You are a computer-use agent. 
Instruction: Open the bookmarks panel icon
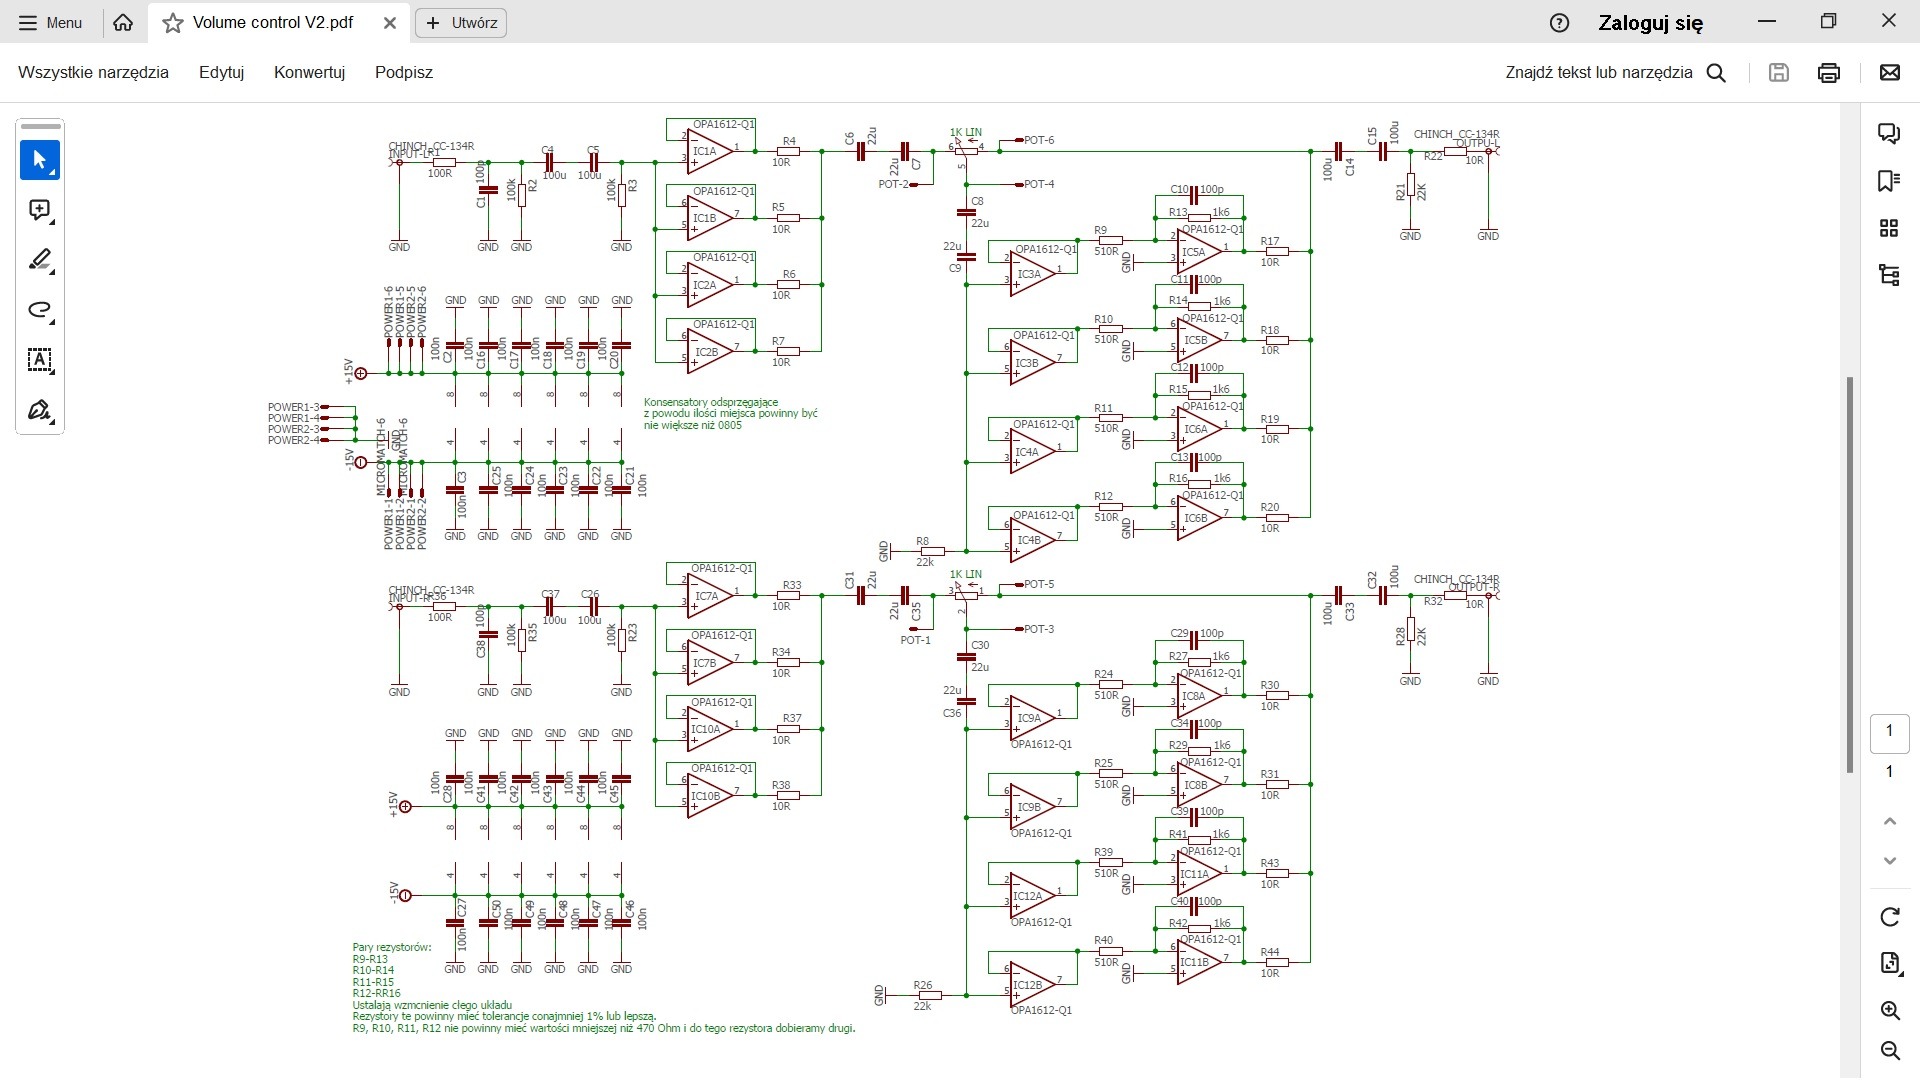click(1889, 181)
